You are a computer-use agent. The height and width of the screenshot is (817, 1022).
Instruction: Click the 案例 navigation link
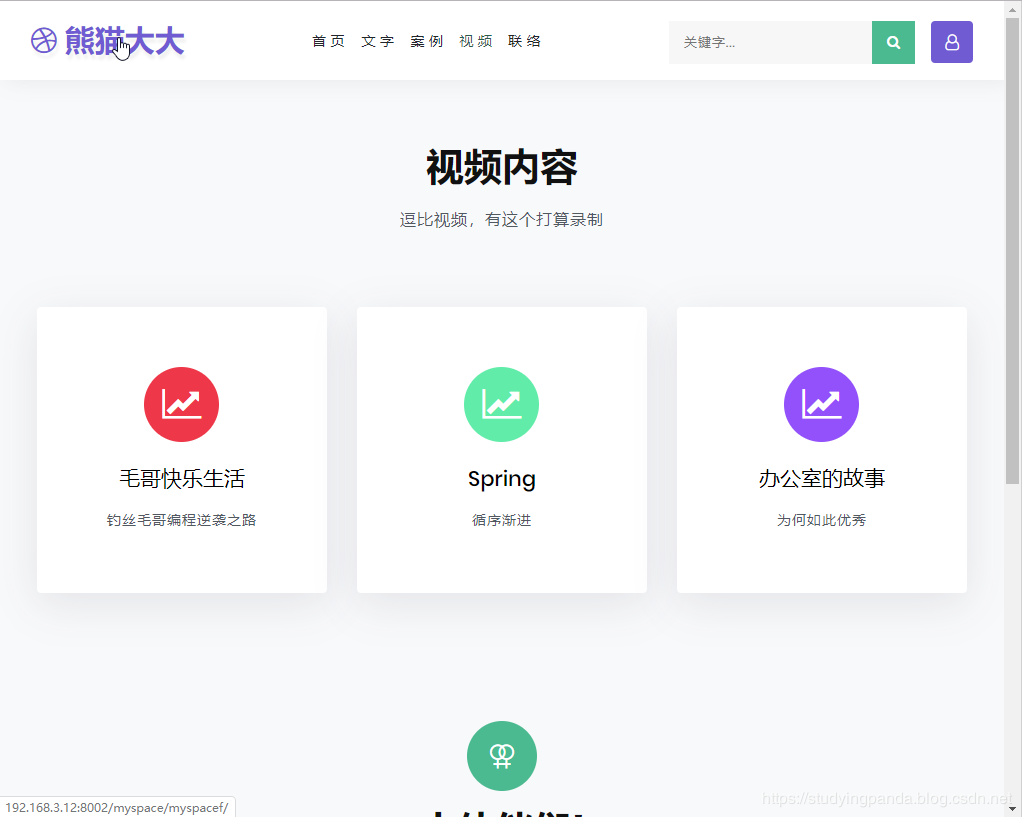pos(426,41)
